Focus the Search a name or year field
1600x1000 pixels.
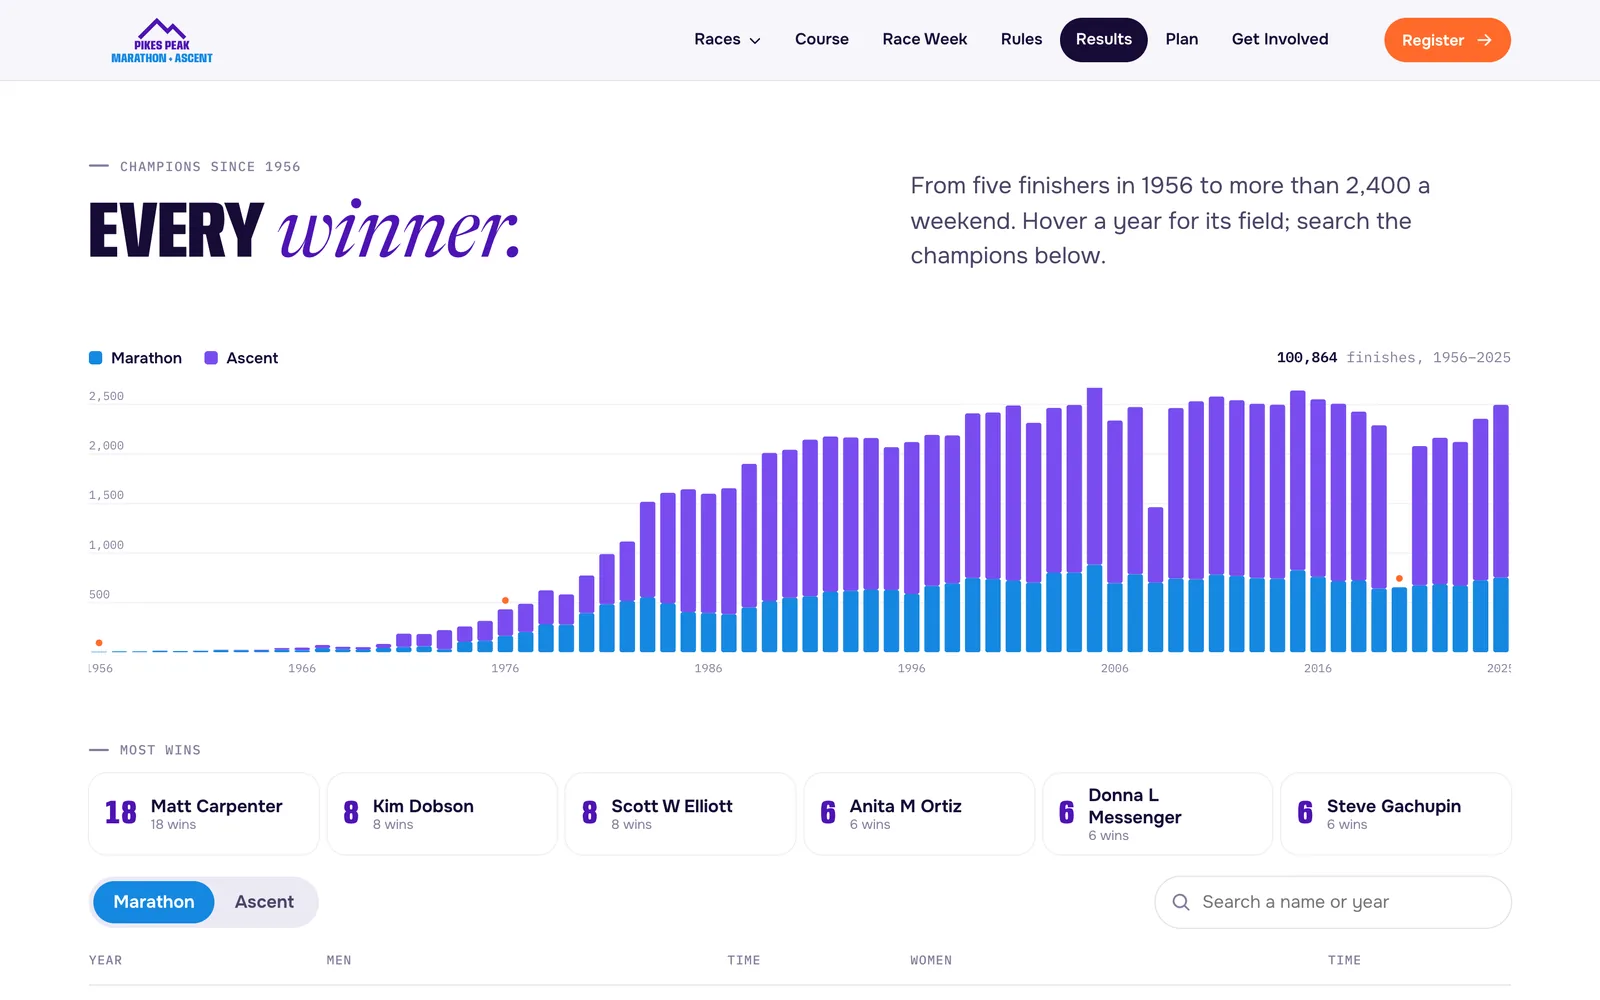pyautogui.click(x=1333, y=902)
